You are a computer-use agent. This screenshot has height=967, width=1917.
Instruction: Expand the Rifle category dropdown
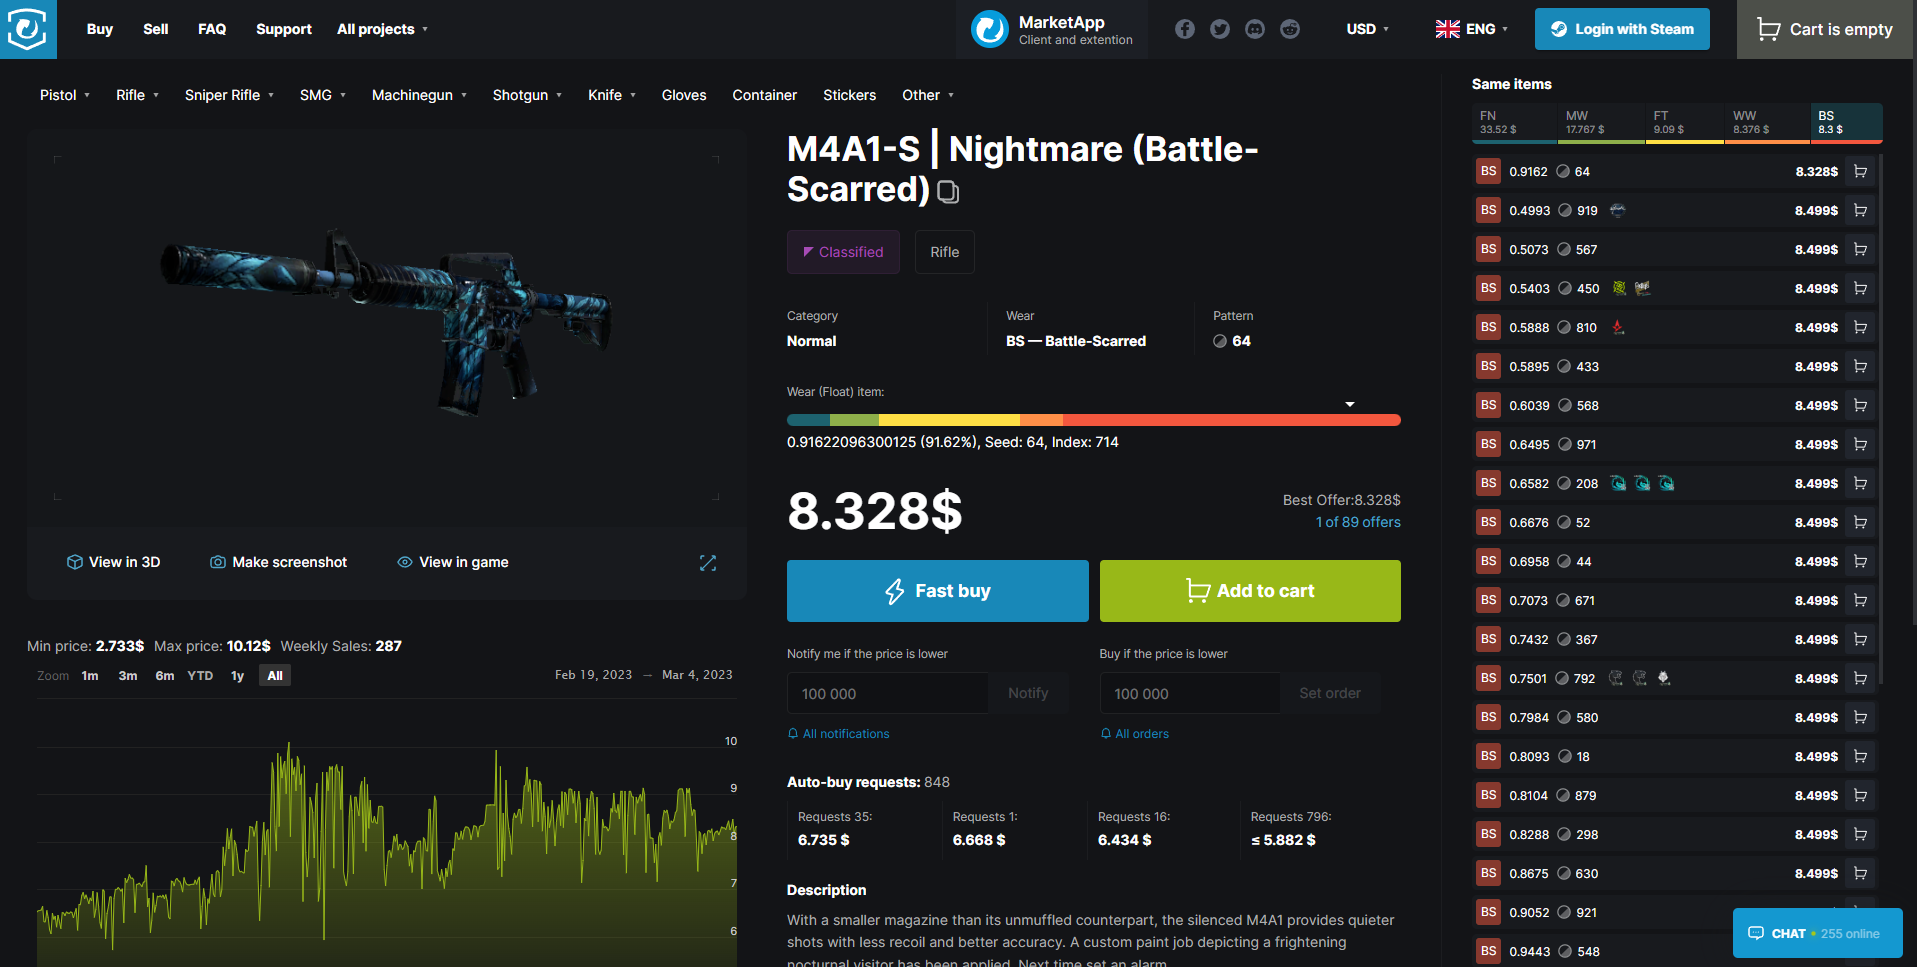(x=137, y=95)
